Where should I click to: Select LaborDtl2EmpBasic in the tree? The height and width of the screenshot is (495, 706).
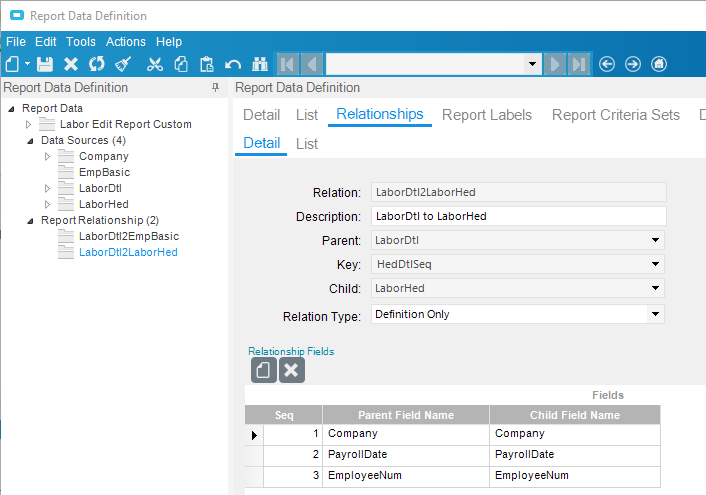129,236
